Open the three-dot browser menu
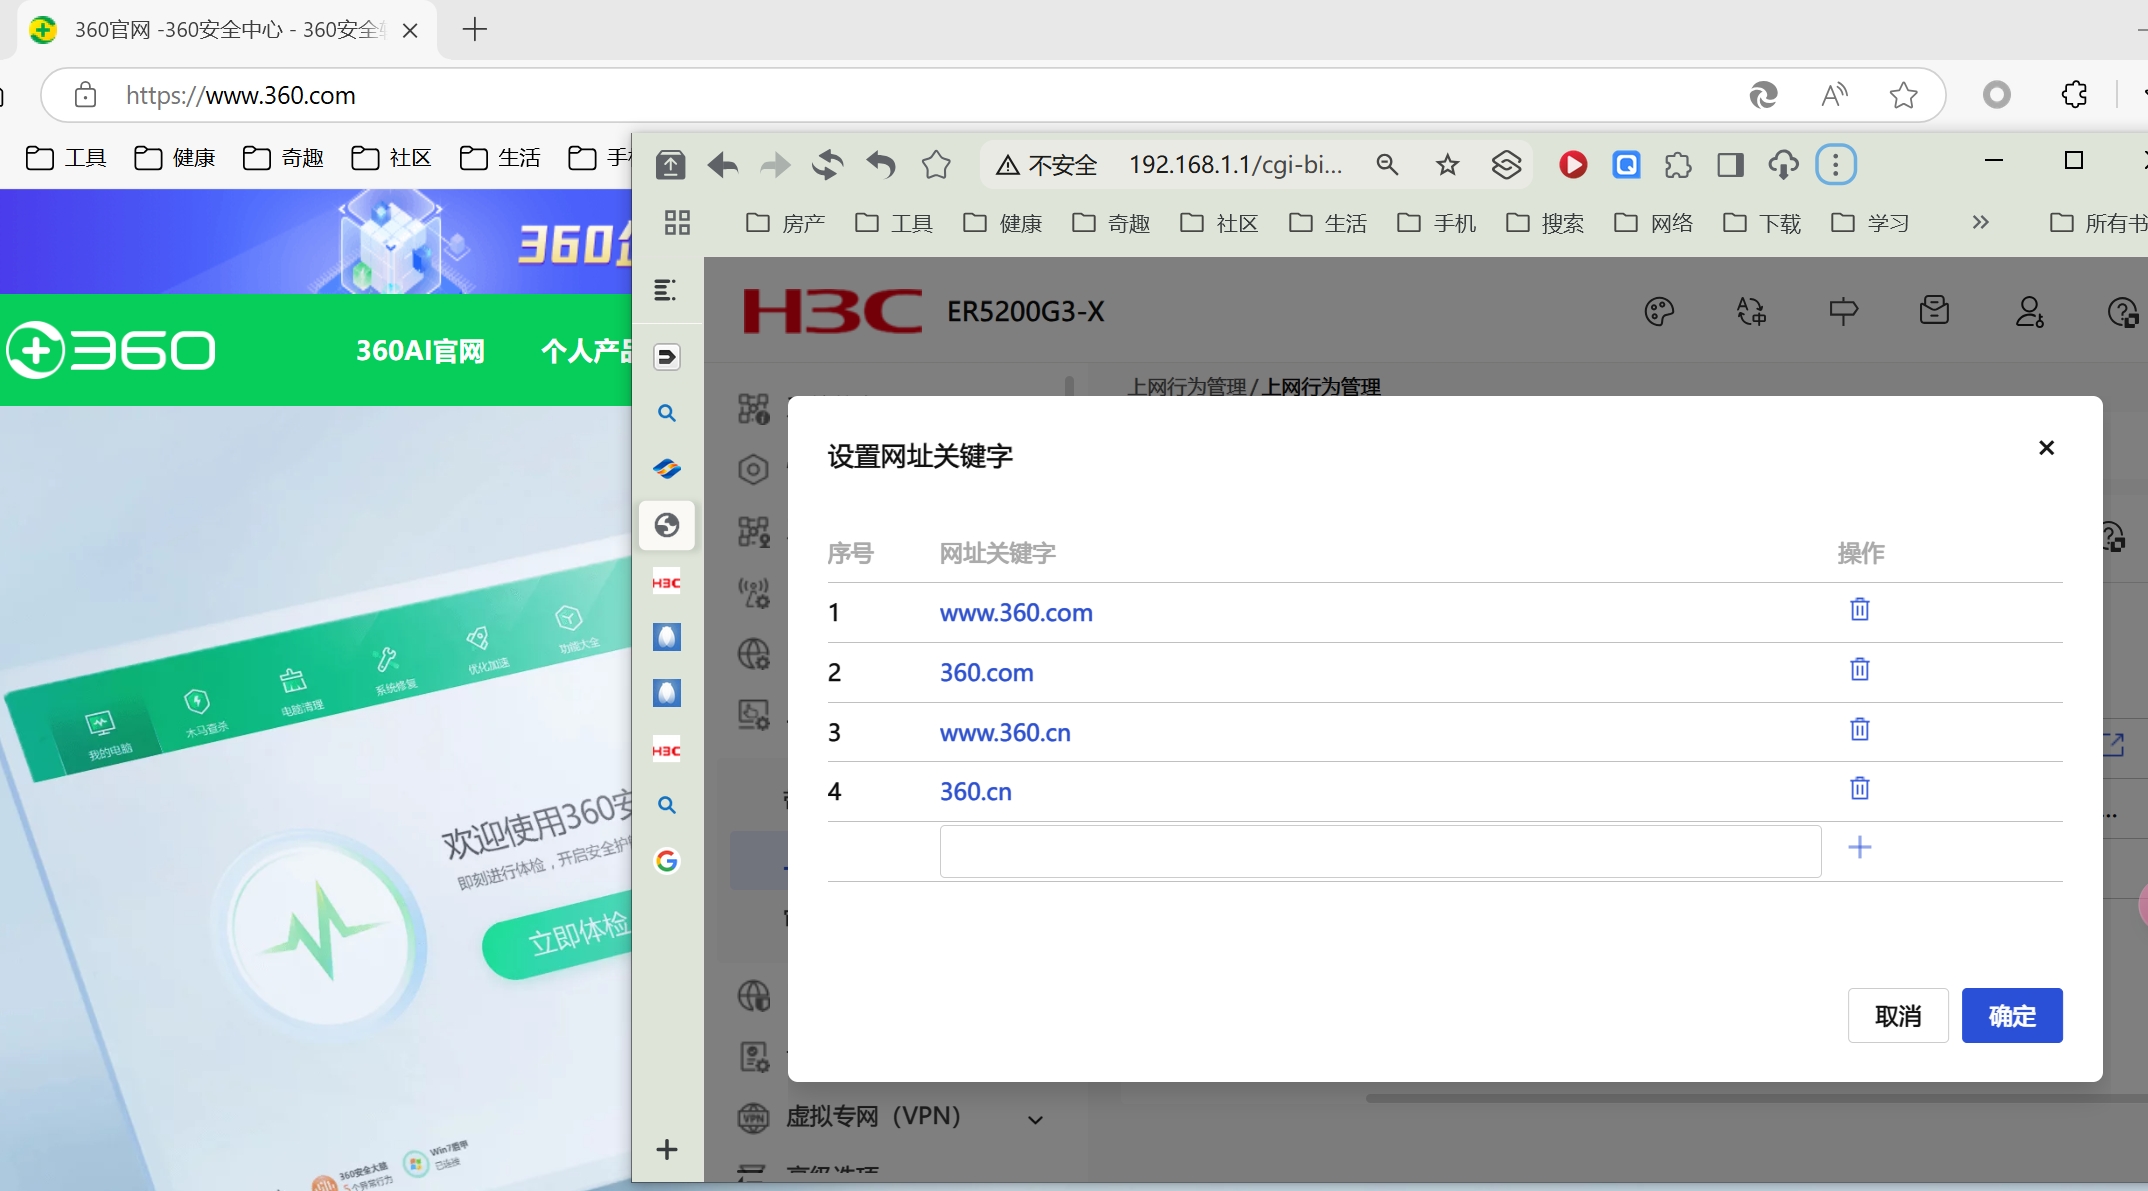This screenshot has height=1191, width=2148. [x=1835, y=165]
